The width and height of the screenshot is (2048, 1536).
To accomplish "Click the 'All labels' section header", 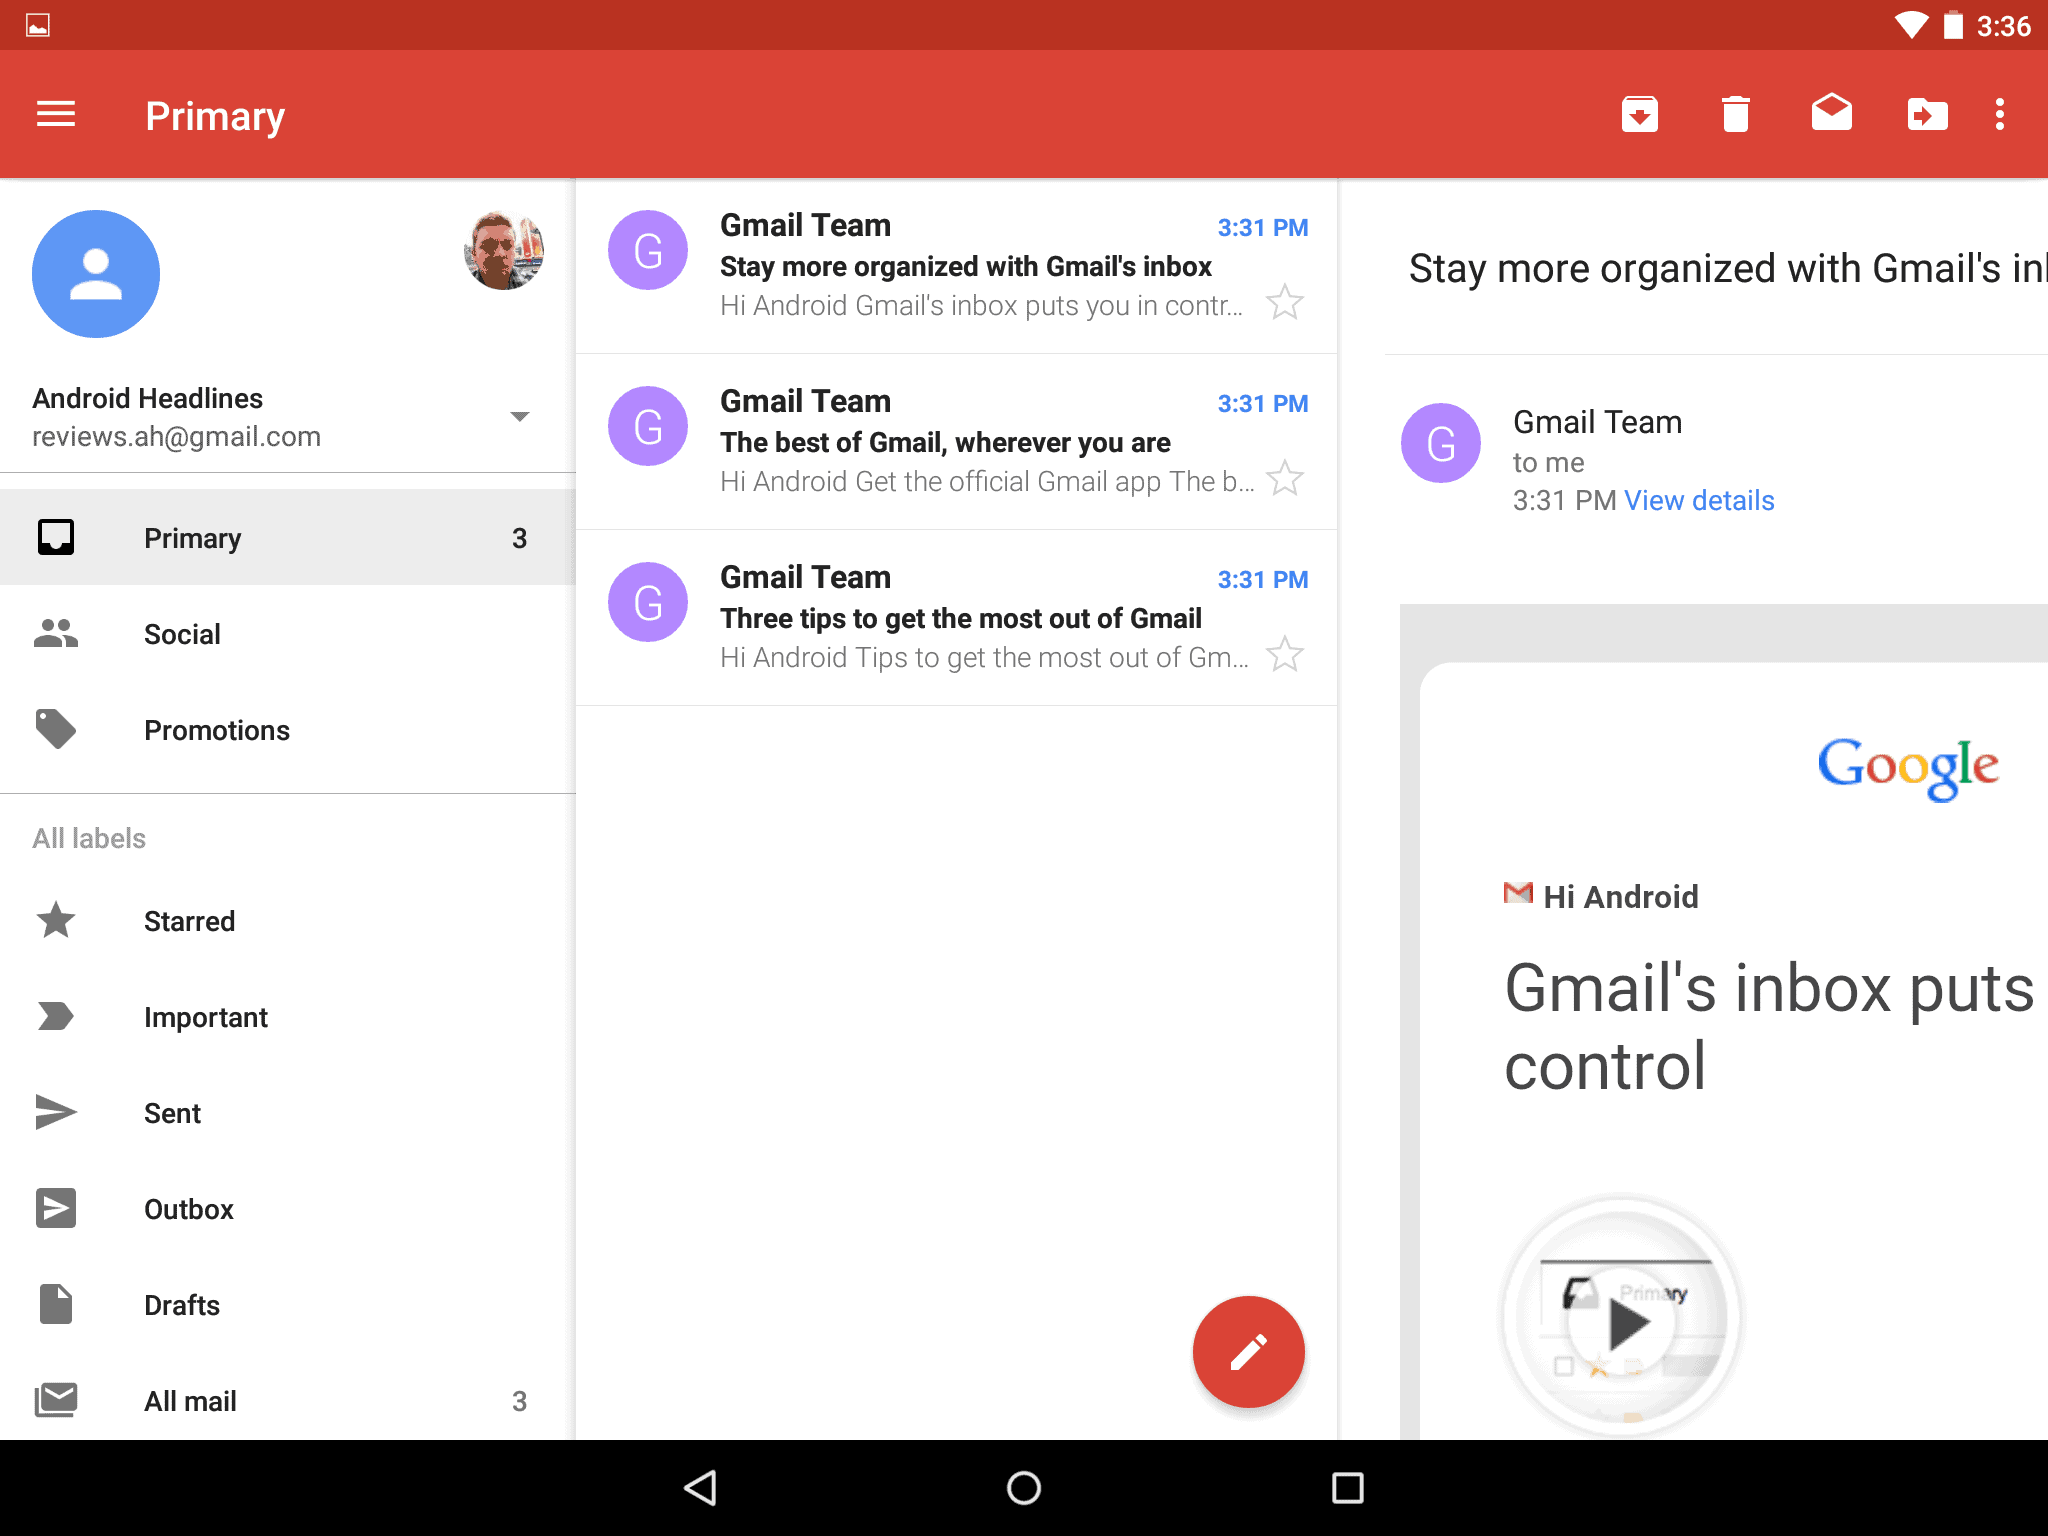I will click(89, 838).
